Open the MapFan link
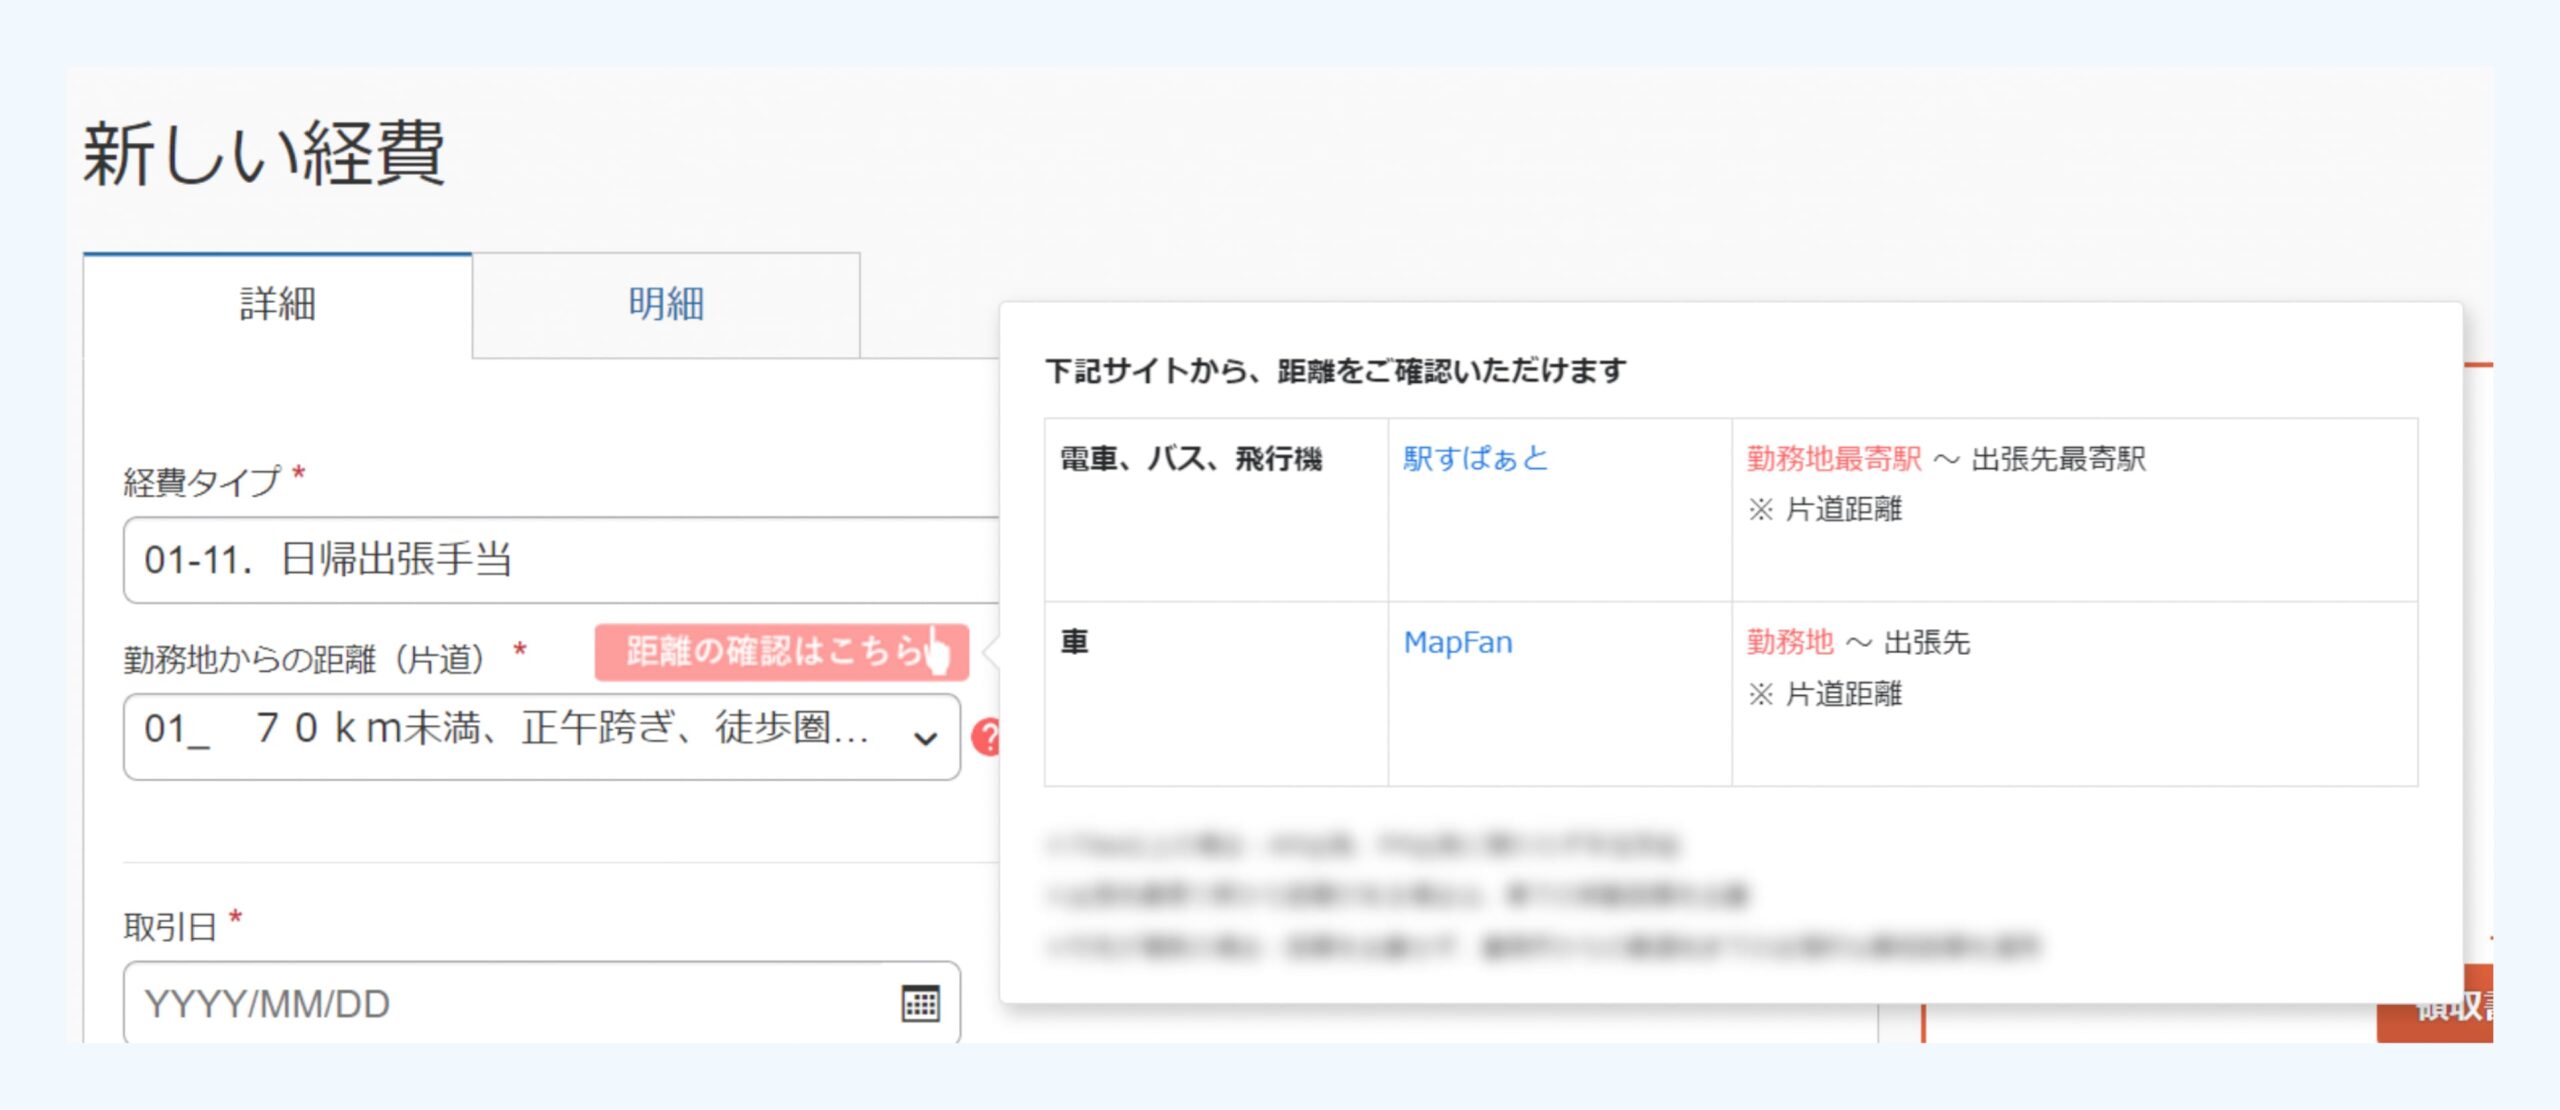 pyautogui.click(x=1457, y=642)
